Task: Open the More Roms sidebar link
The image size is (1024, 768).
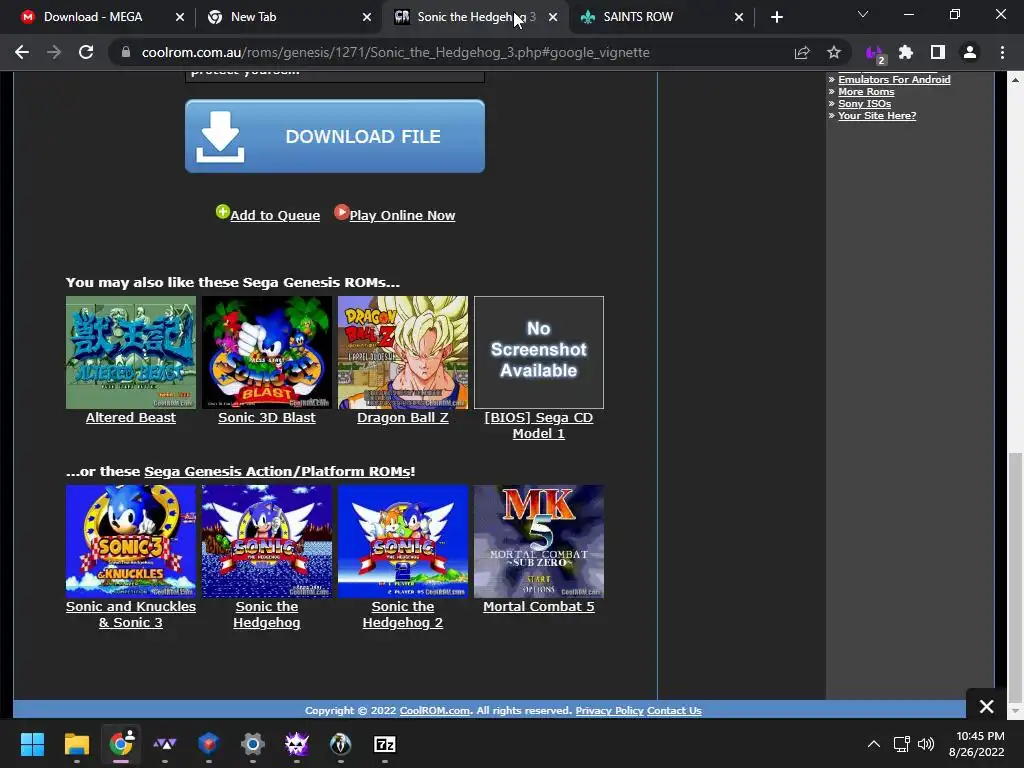Action: 866,92
